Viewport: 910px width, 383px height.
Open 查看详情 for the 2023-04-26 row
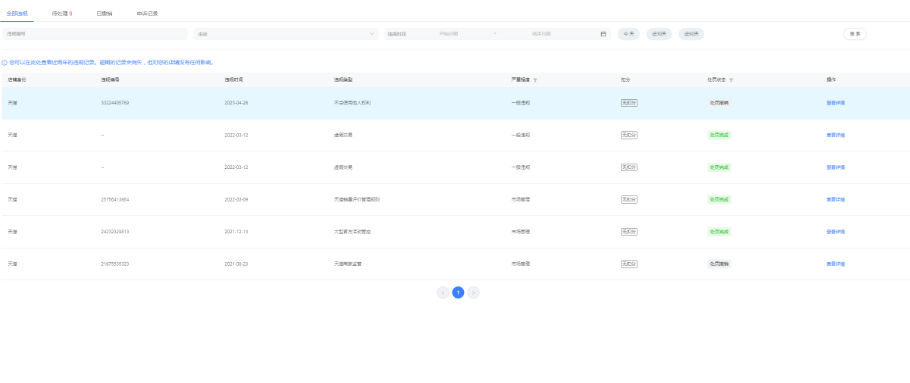coord(835,103)
